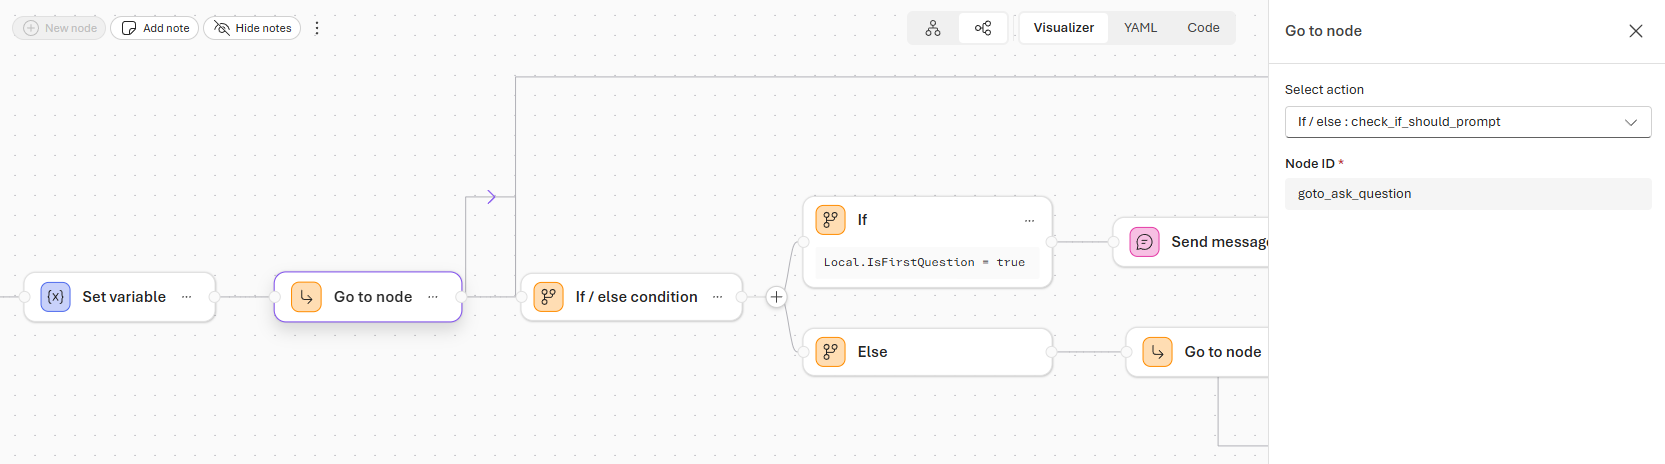1665x464 pixels.
Task: Click the Send message chat icon
Action: pyautogui.click(x=1144, y=242)
